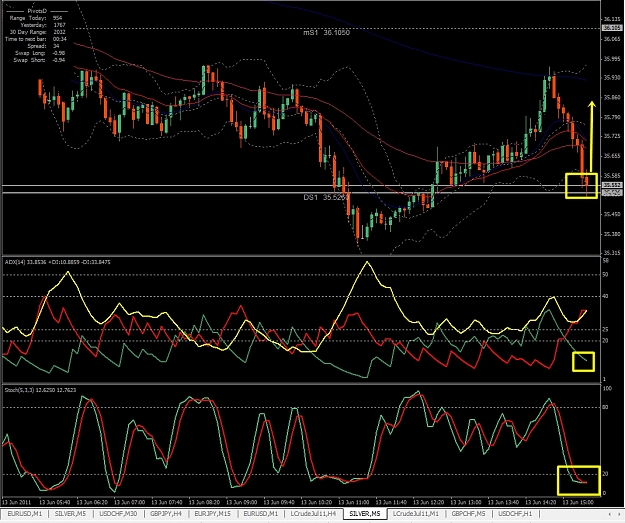Click the 35.450 price scale label
This screenshot has width=625, height=523.
(612, 214)
